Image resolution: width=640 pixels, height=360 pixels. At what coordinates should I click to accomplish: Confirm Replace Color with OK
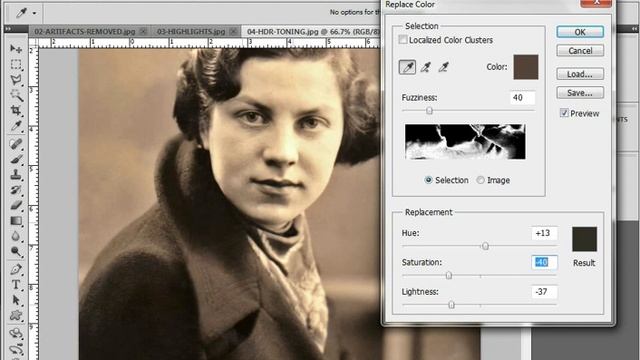coord(580,32)
